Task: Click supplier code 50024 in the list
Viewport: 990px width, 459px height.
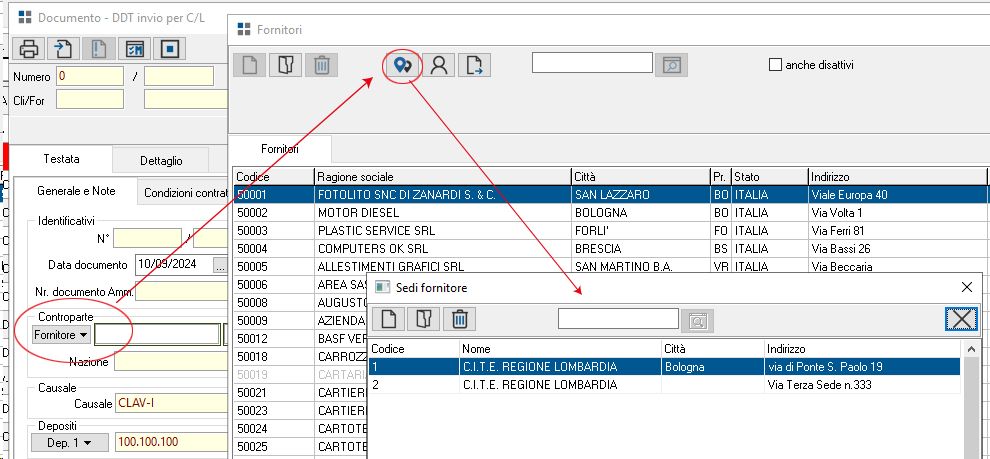Action: click(252, 429)
